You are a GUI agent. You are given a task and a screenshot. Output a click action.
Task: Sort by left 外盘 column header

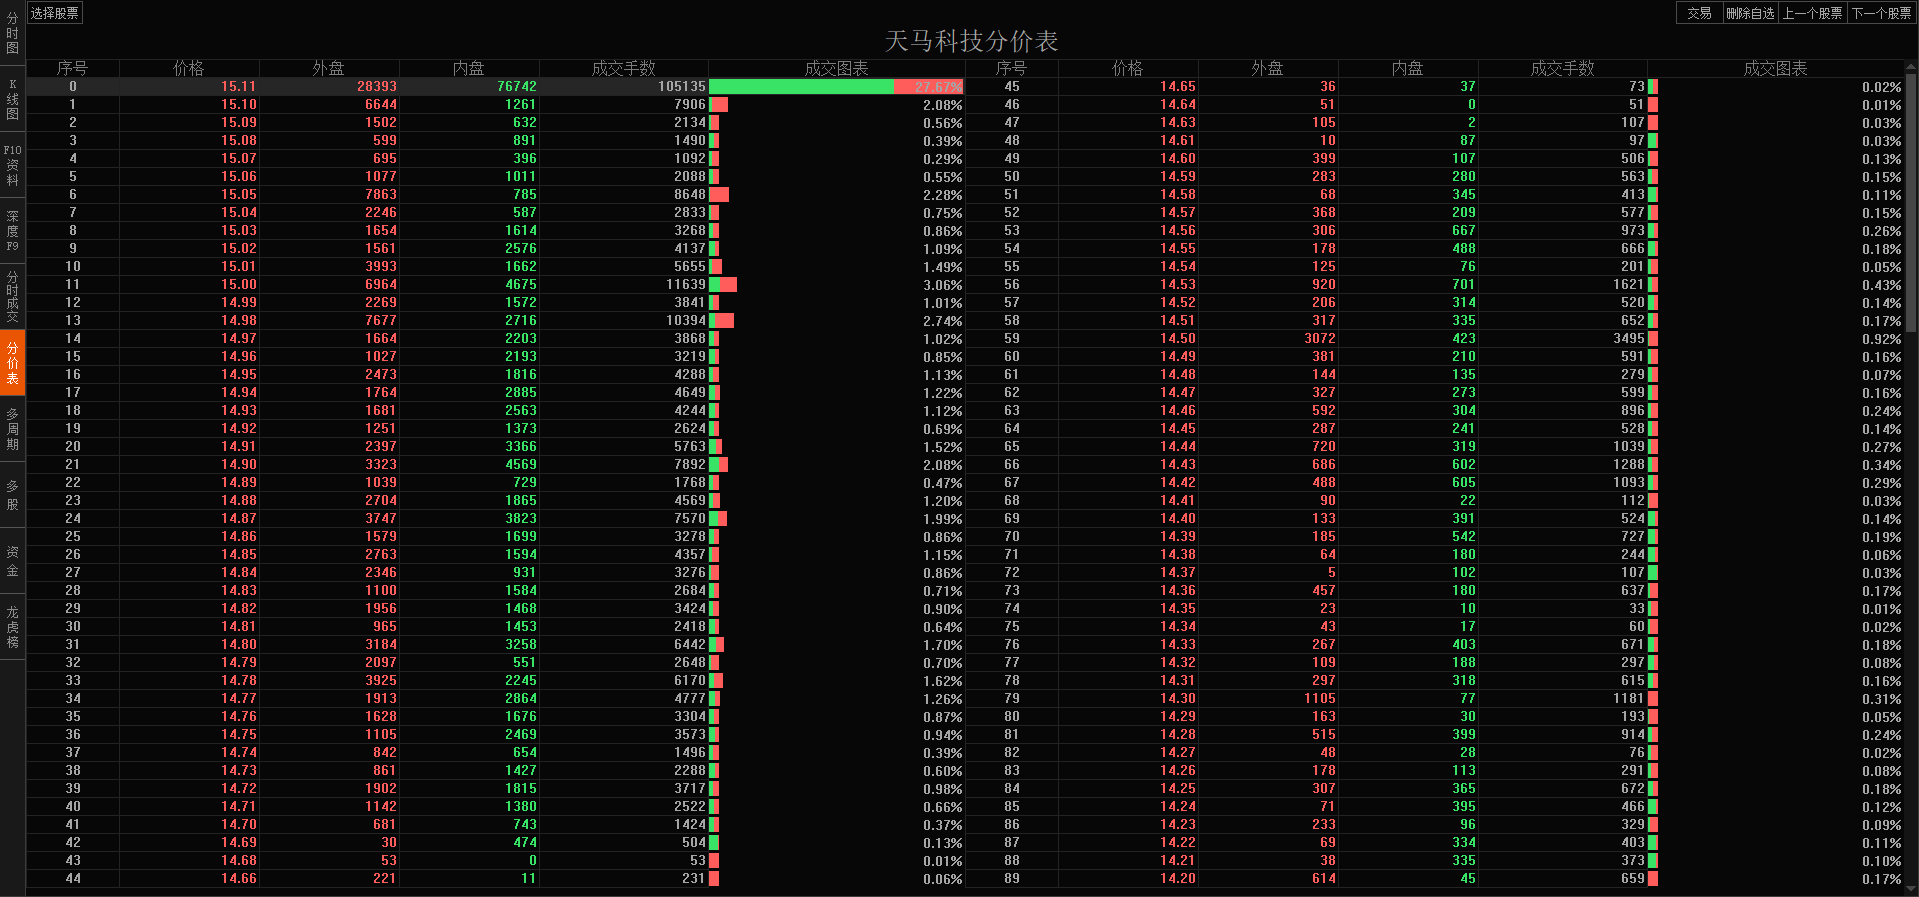(328, 68)
